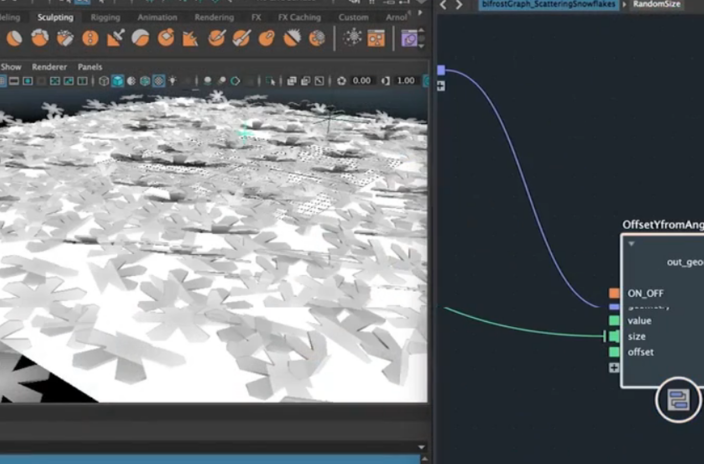Click the plus icon under the purple graph input port

point(441,86)
